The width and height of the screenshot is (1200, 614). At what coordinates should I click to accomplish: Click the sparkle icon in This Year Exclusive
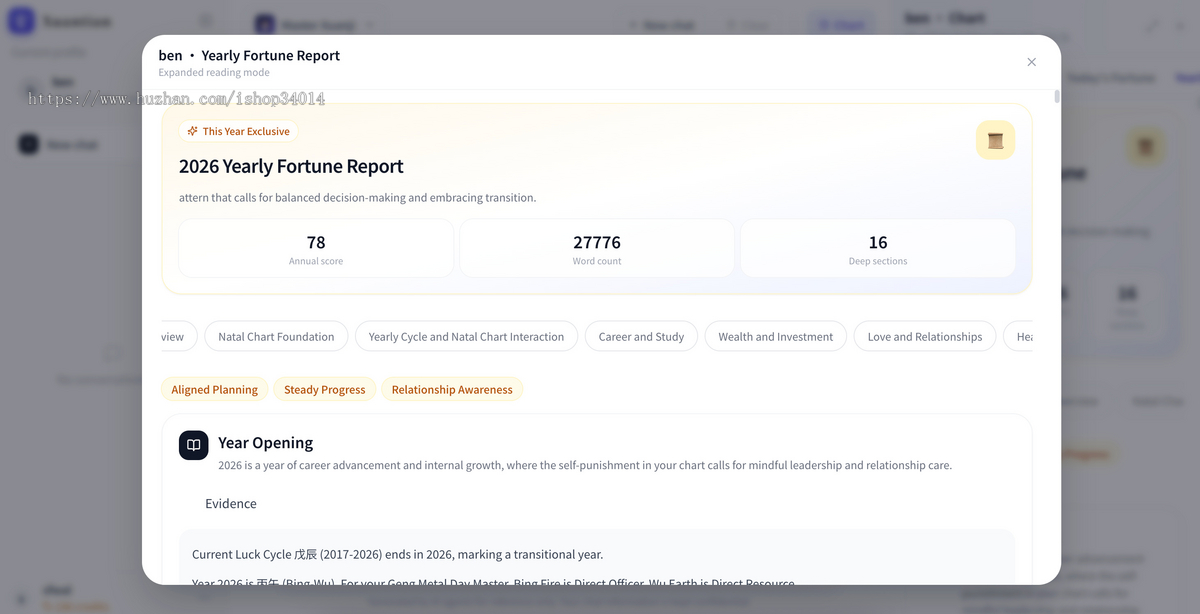pyautogui.click(x=192, y=131)
